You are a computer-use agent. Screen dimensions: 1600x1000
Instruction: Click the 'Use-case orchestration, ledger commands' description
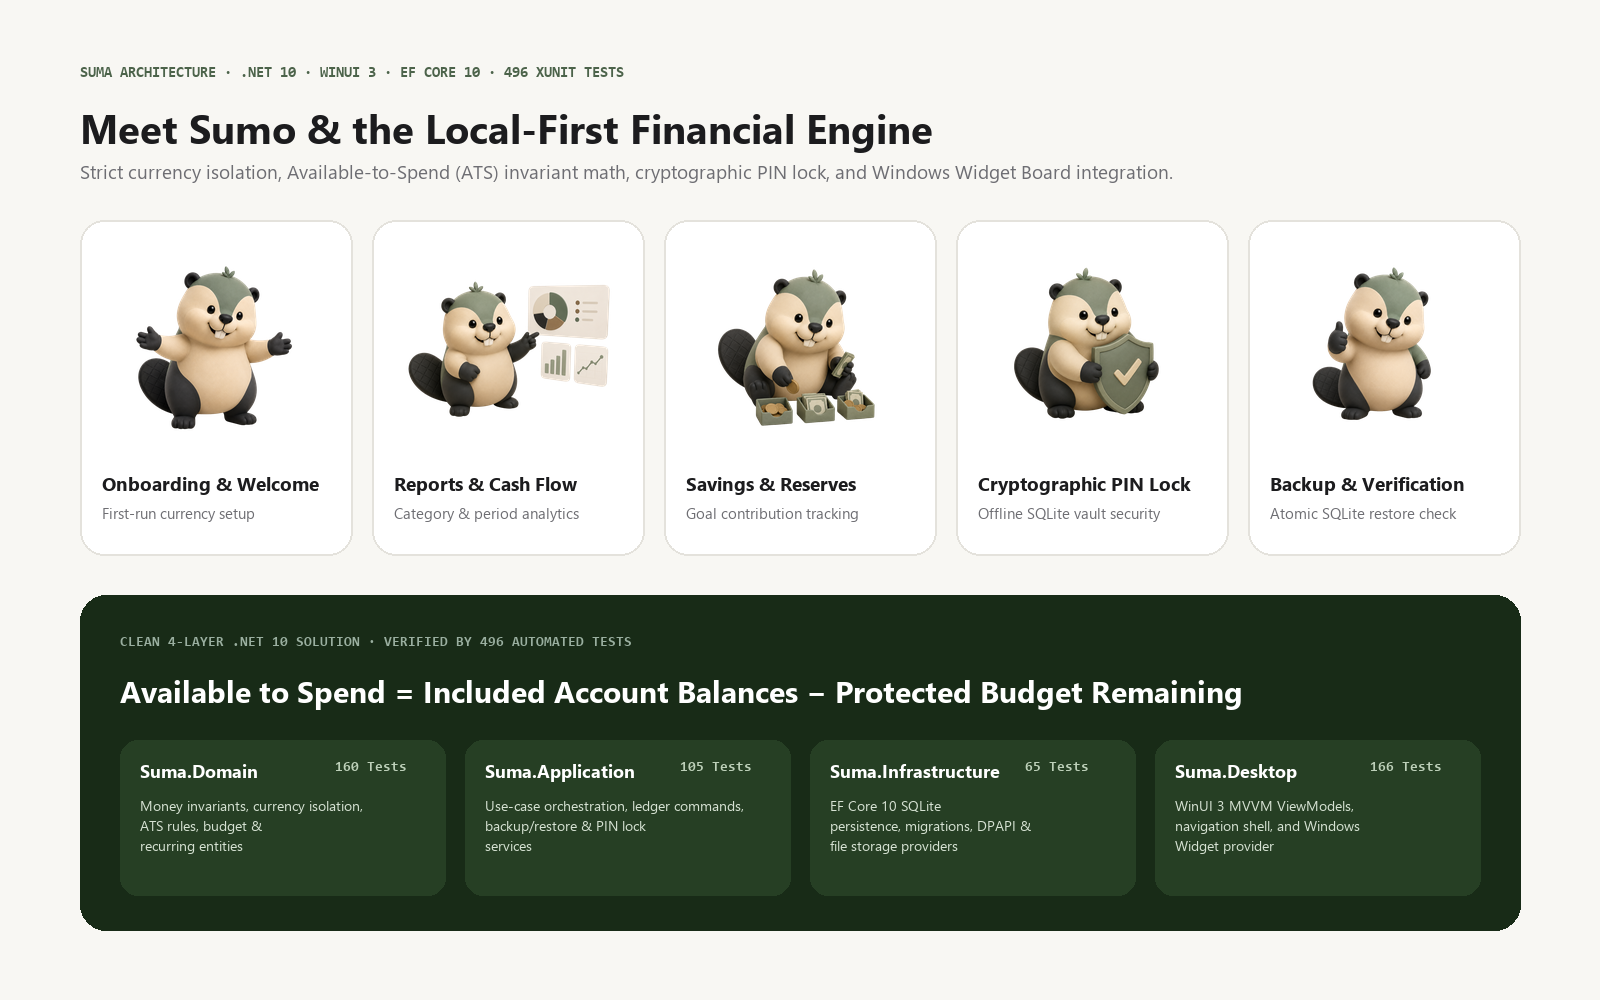(615, 826)
